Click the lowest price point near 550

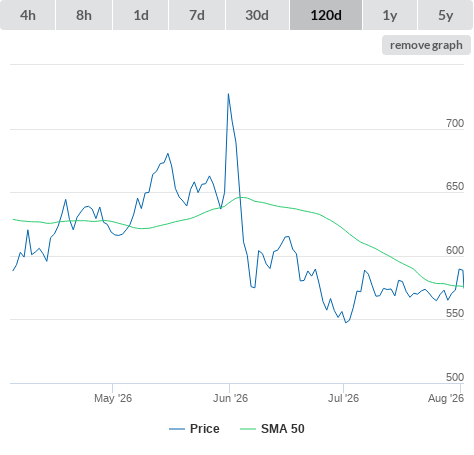point(346,323)
